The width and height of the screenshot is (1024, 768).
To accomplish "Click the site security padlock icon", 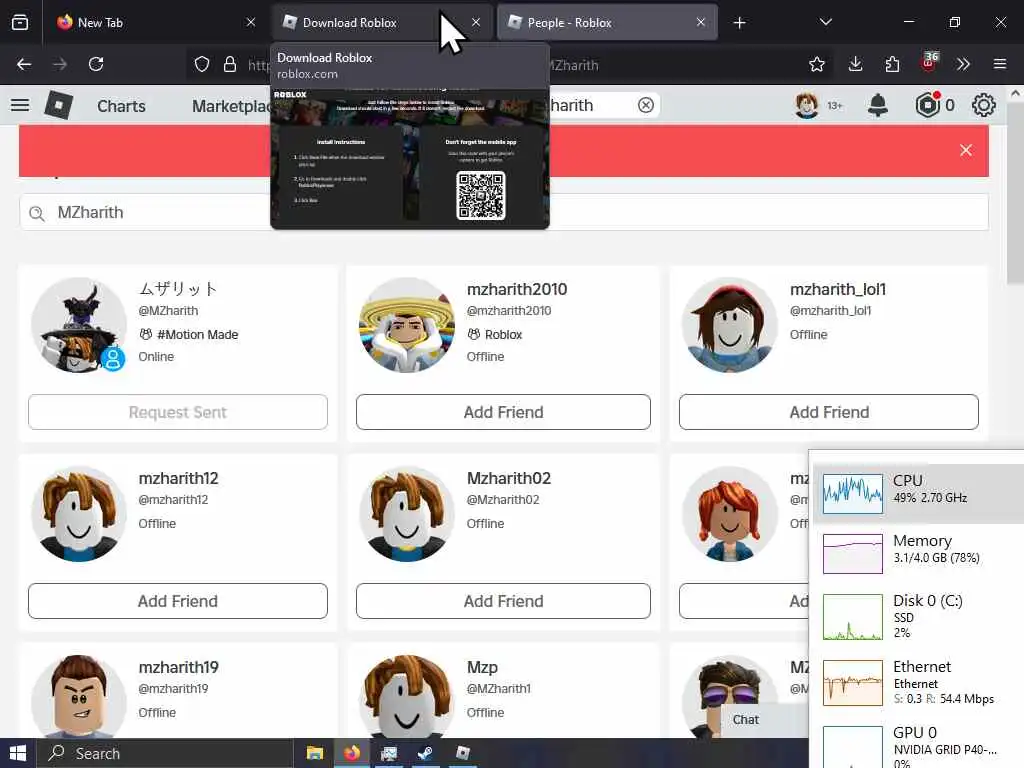I will [x=230, y=64].
